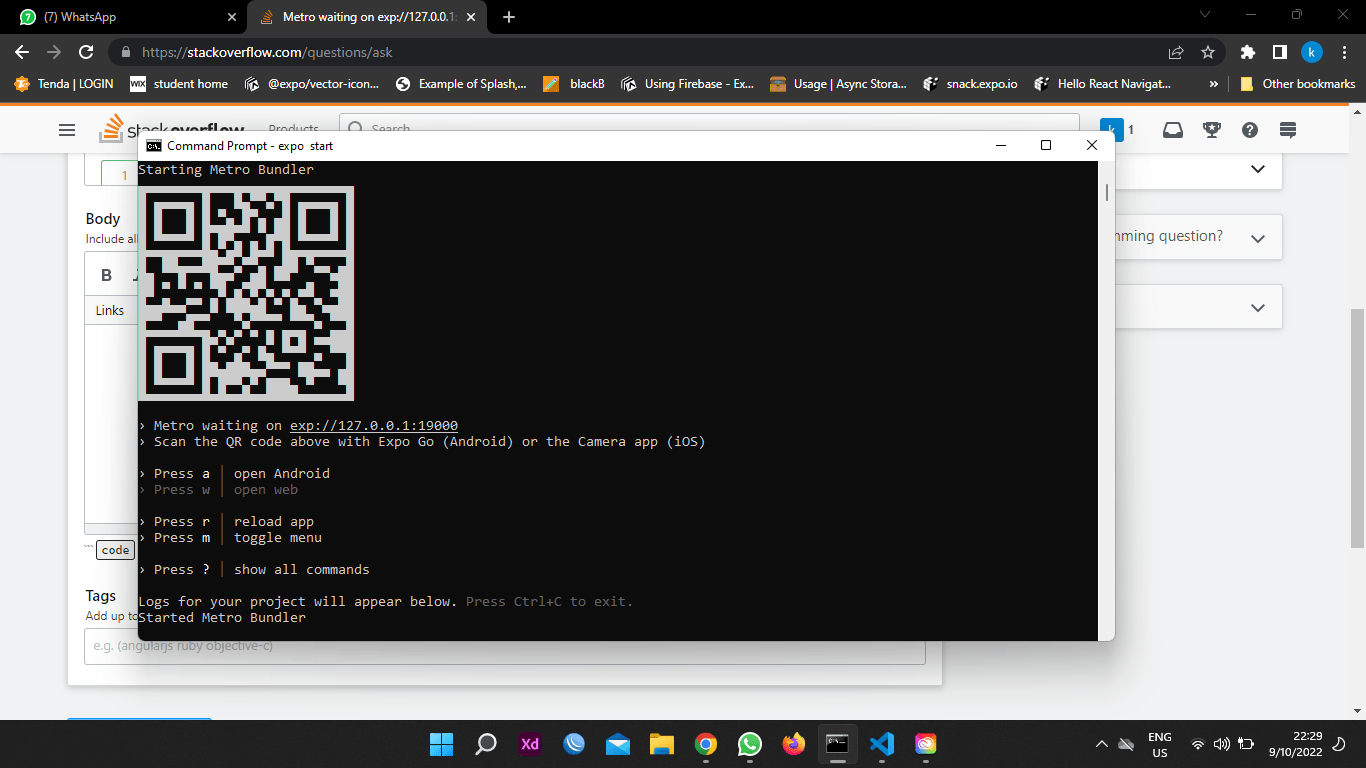Expand the 'programming question?' sidebar panel

click(1258, 238)
